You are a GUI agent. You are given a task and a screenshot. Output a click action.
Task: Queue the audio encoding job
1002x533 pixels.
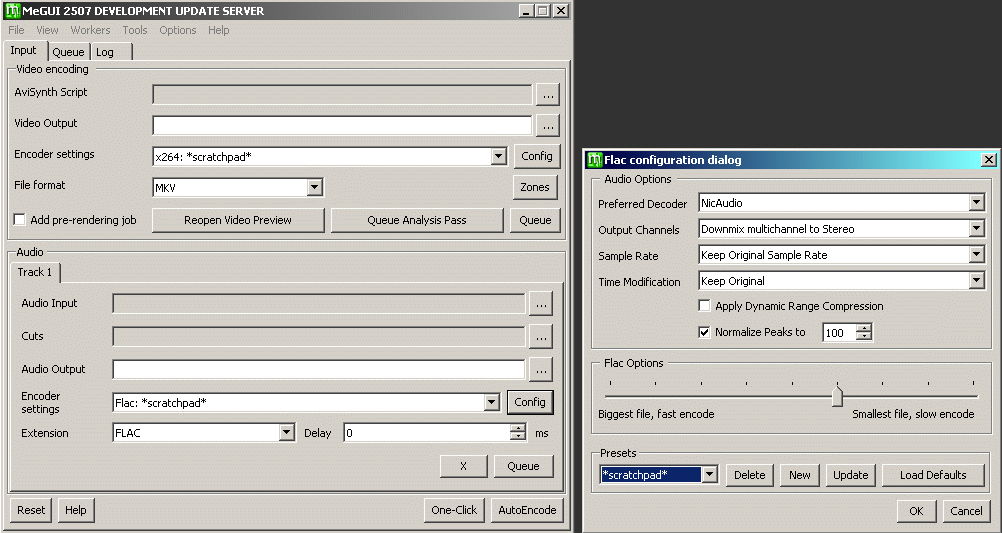point(523,466)
